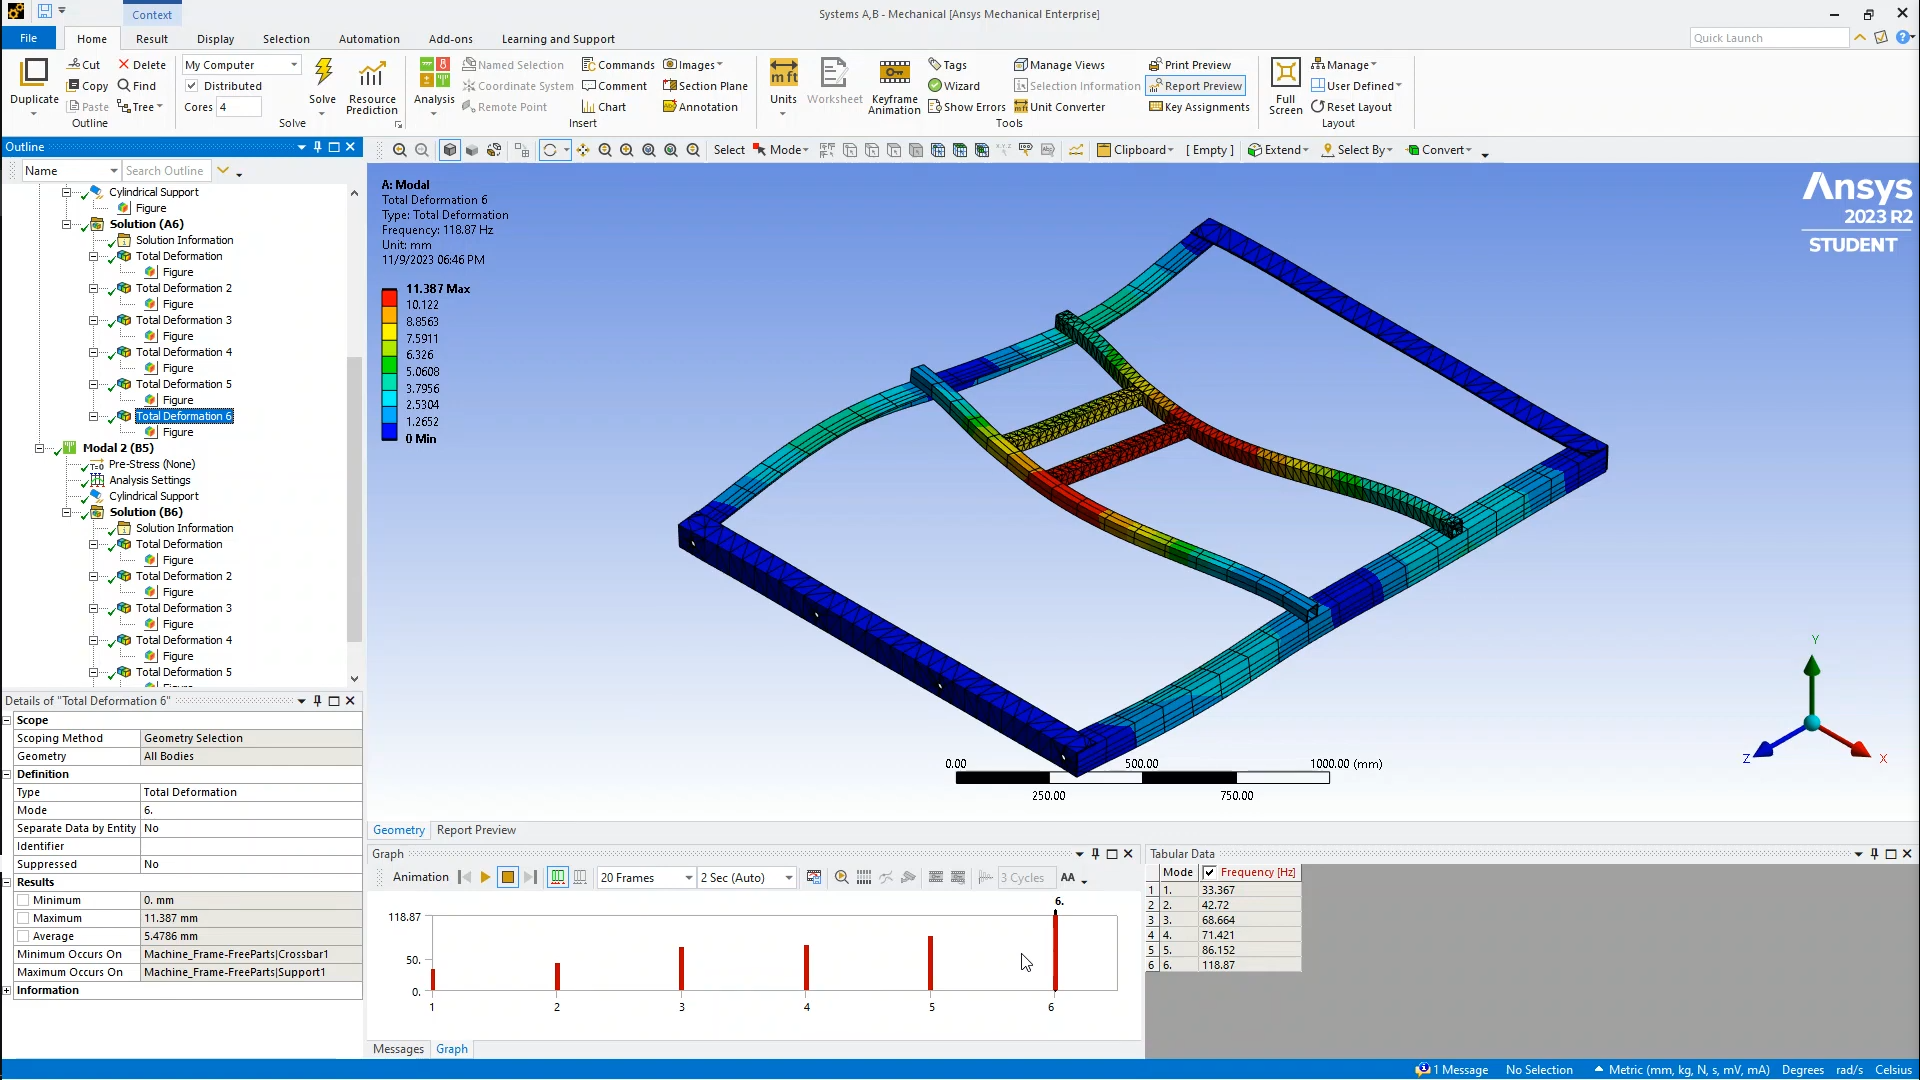Viewport: 1920px width, 1080px height.
Task: Click Select By option
Action: coord(1357,150)
